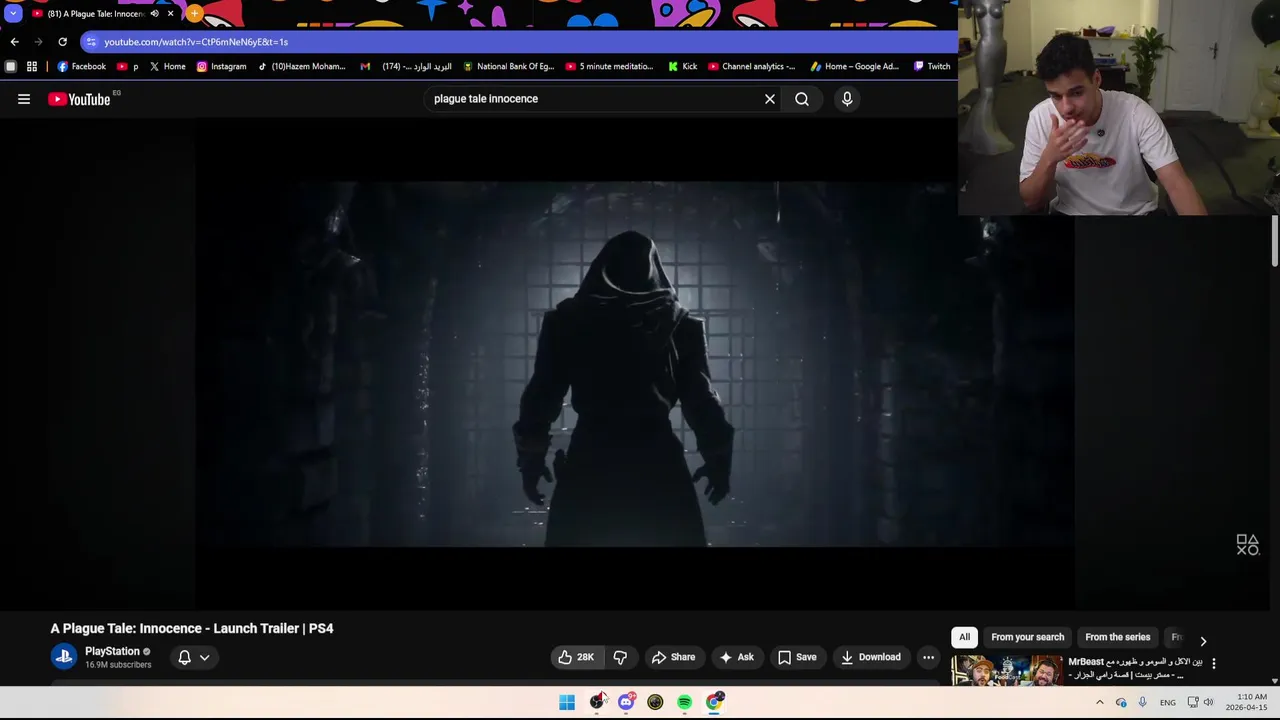Open the Channel analytics bookmark
The height and width of the screenshot is (720, 1280).
click(751, 67)
